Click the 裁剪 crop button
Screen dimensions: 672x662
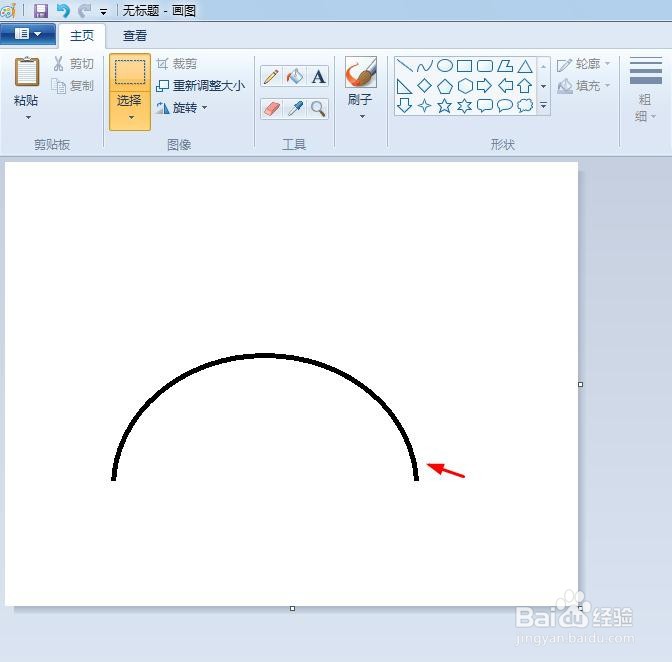[177, 64]
